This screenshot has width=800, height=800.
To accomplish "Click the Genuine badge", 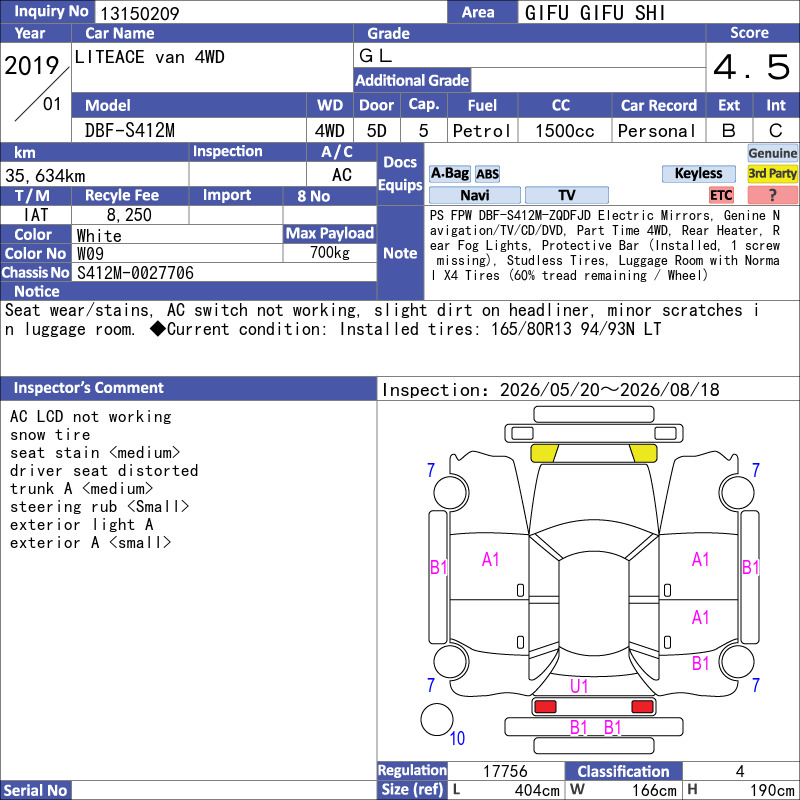I will tap(772, 153).
